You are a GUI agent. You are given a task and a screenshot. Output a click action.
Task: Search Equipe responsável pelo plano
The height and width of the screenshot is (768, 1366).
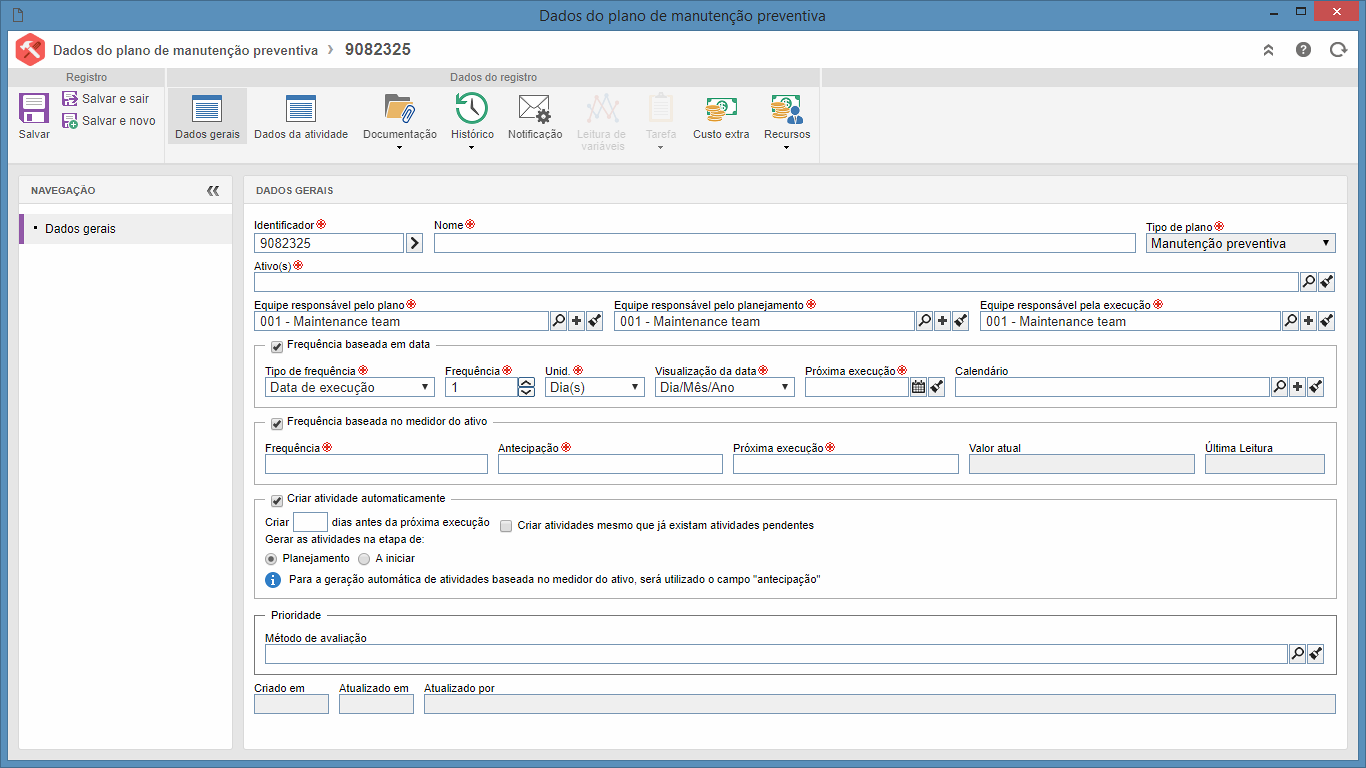558,321
